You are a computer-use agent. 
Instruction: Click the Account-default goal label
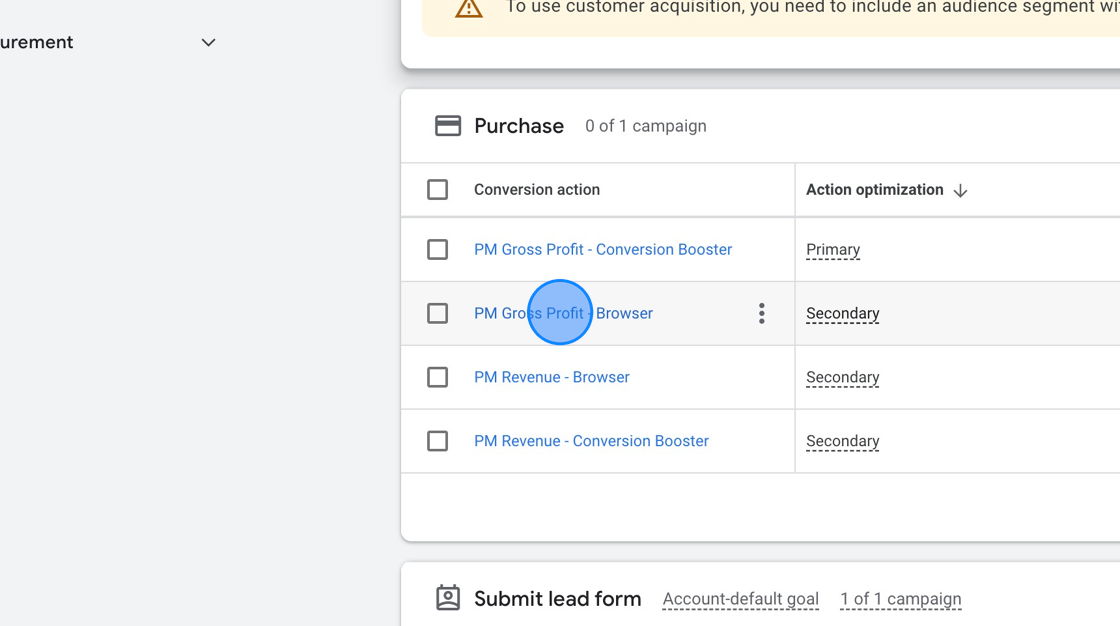[741, 599]
